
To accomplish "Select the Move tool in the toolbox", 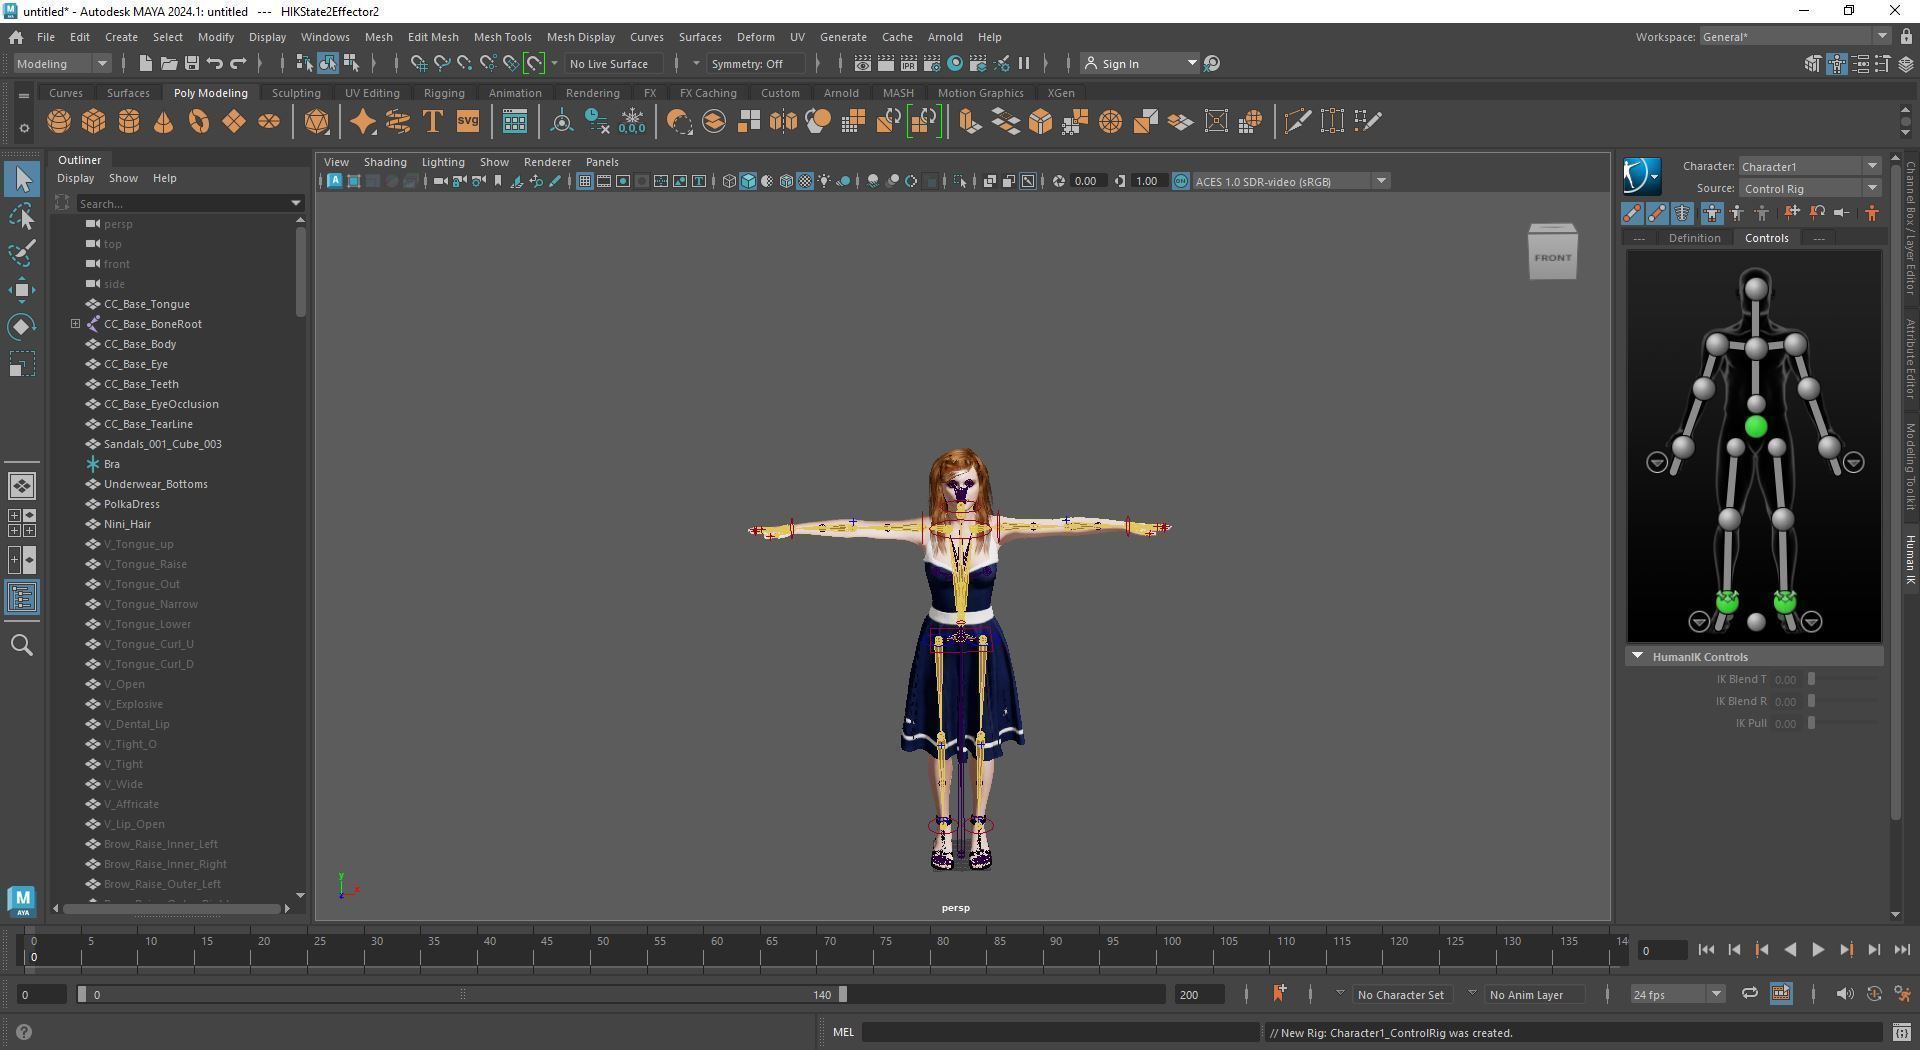I will pos(22,290).
